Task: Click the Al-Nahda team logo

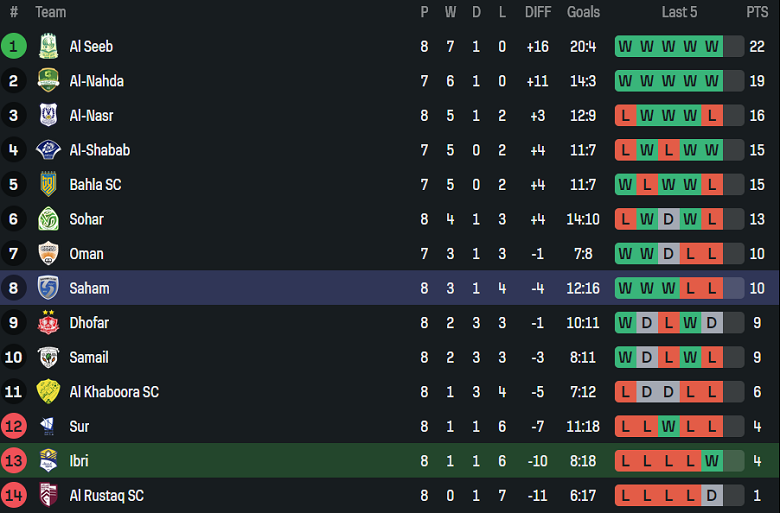Action: 48,81
